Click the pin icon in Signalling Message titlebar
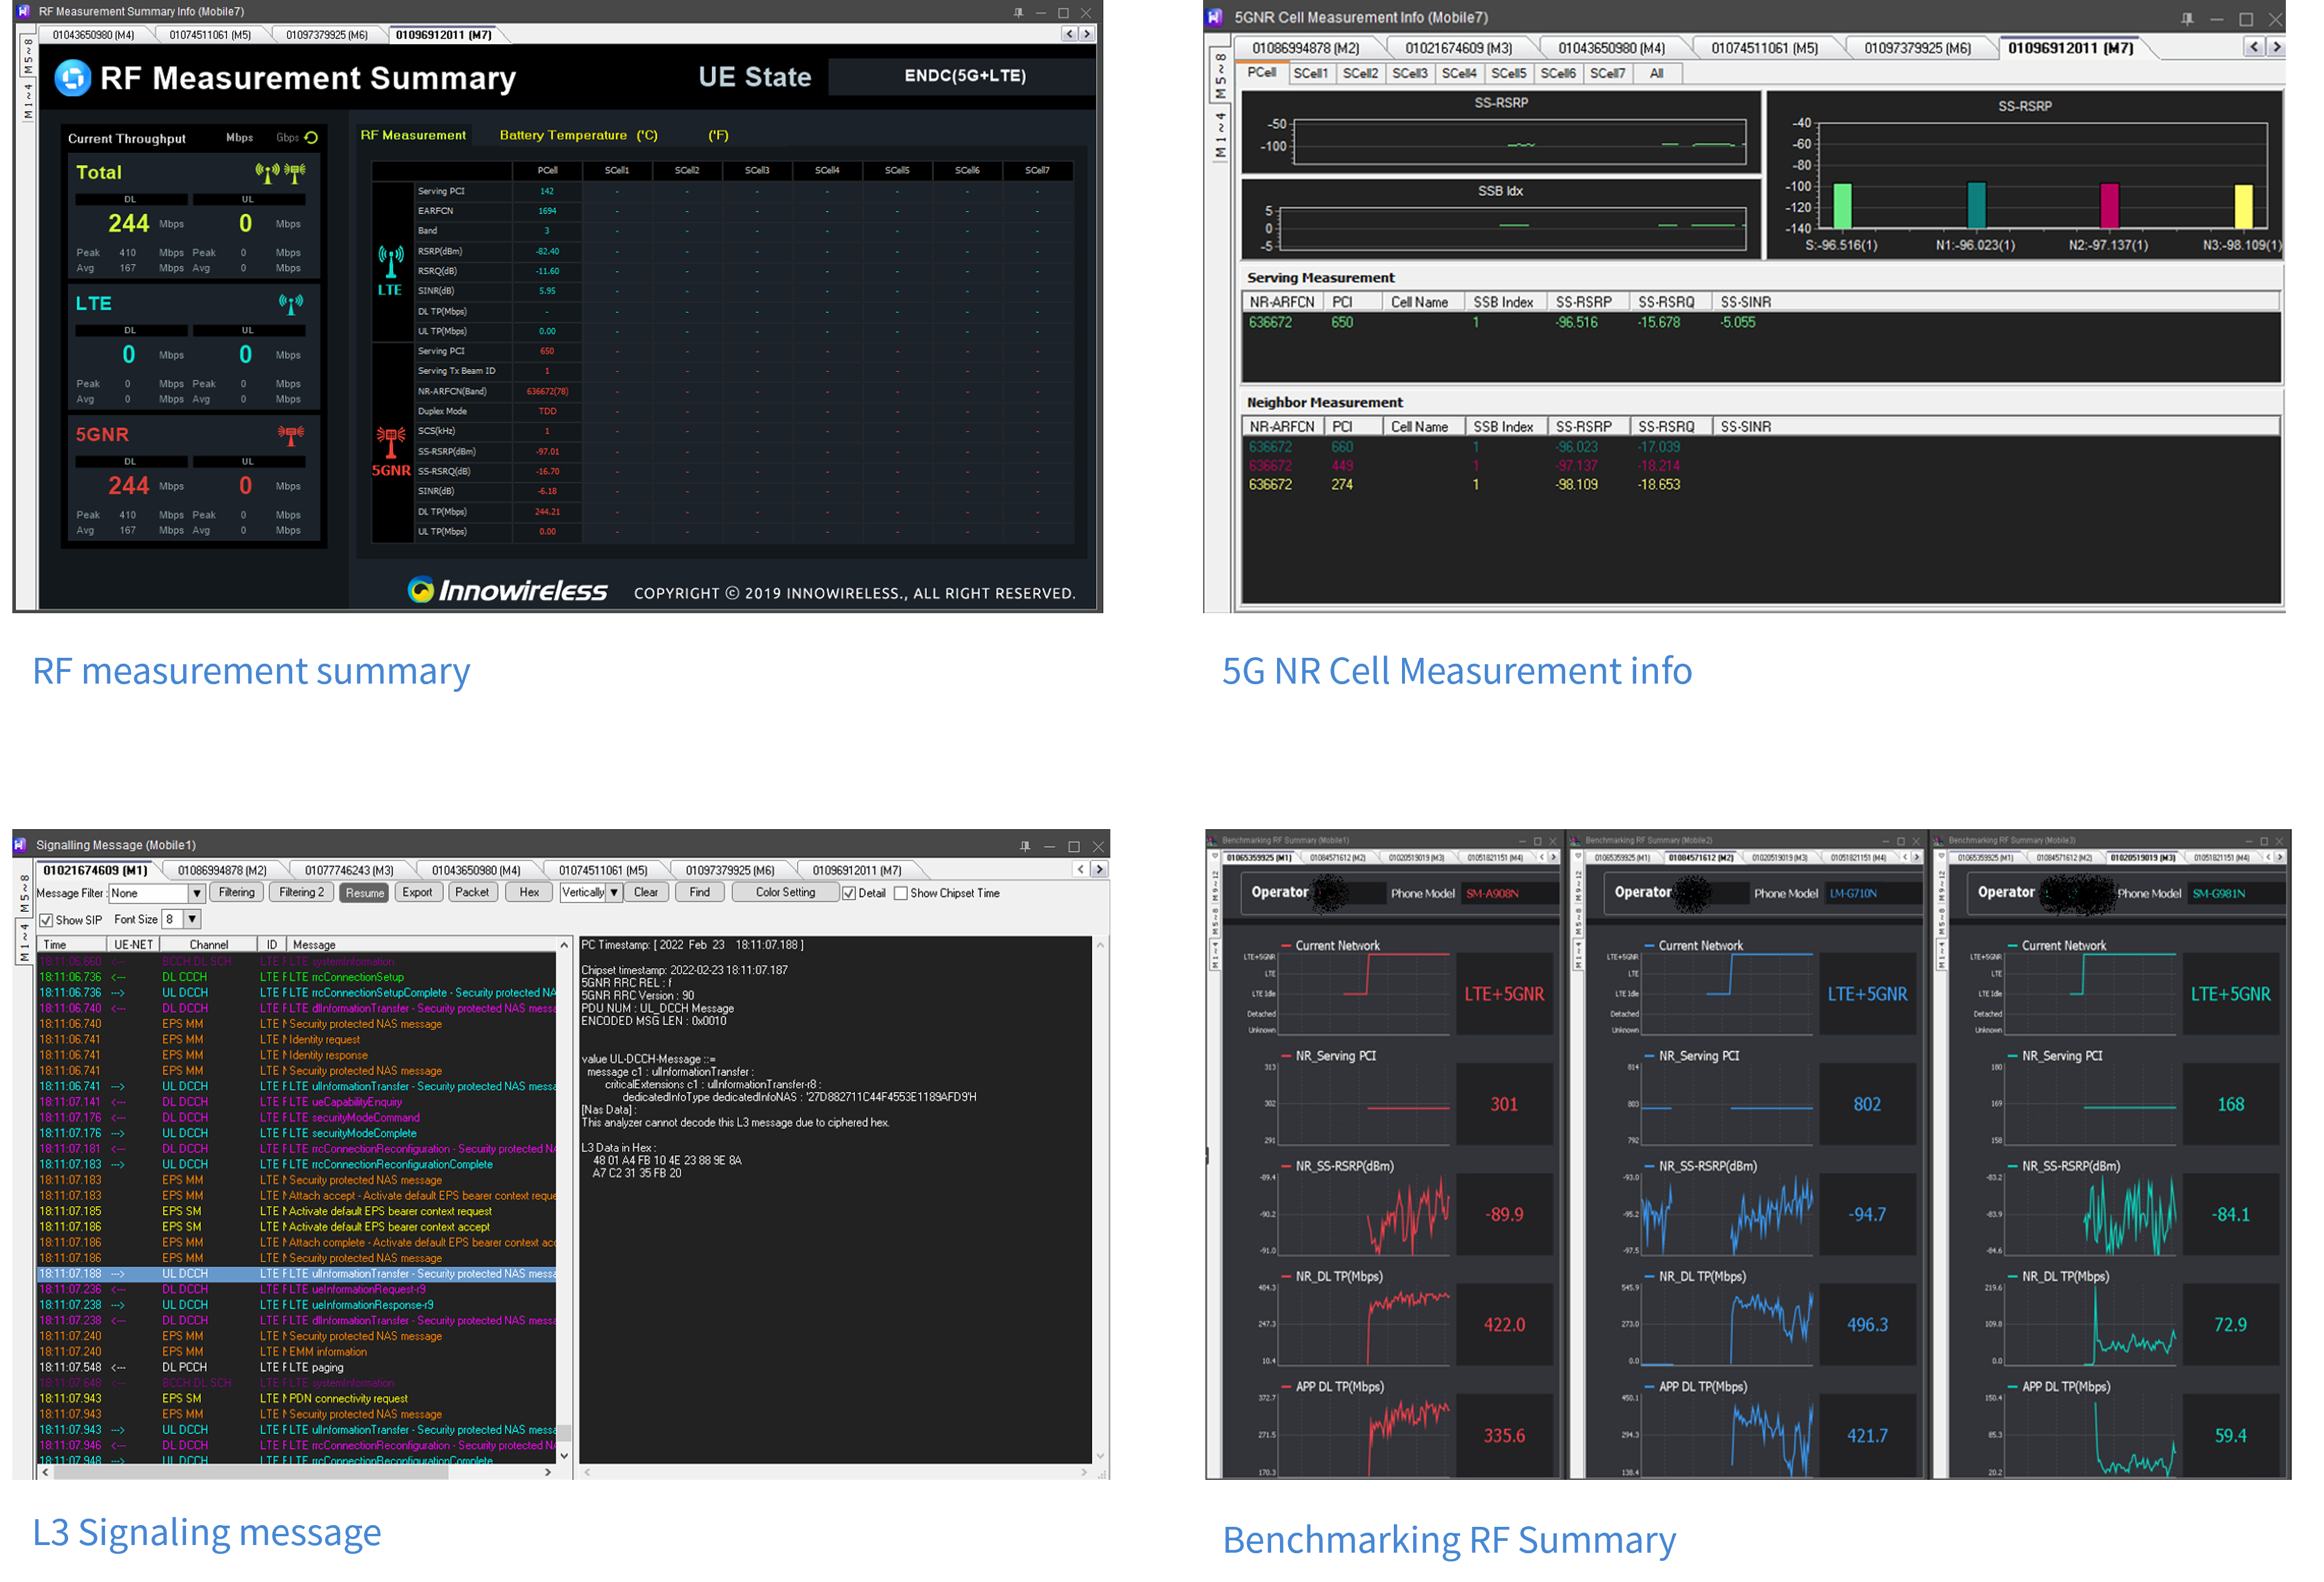The width and height of the screenshot is (2324, 1582). [x=1025, y=846]
